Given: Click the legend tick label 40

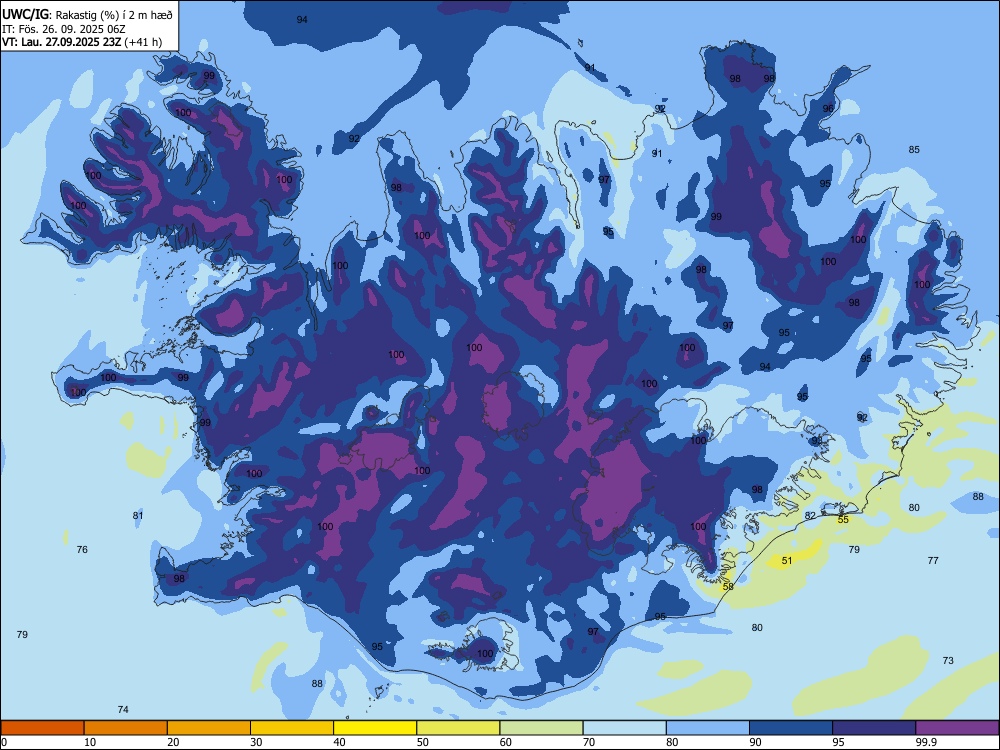Looking at the screenshot, I should pos(339,742).
